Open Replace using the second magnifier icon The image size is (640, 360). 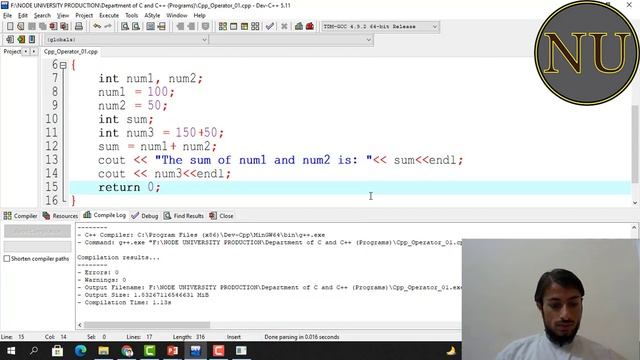point(136,27)
